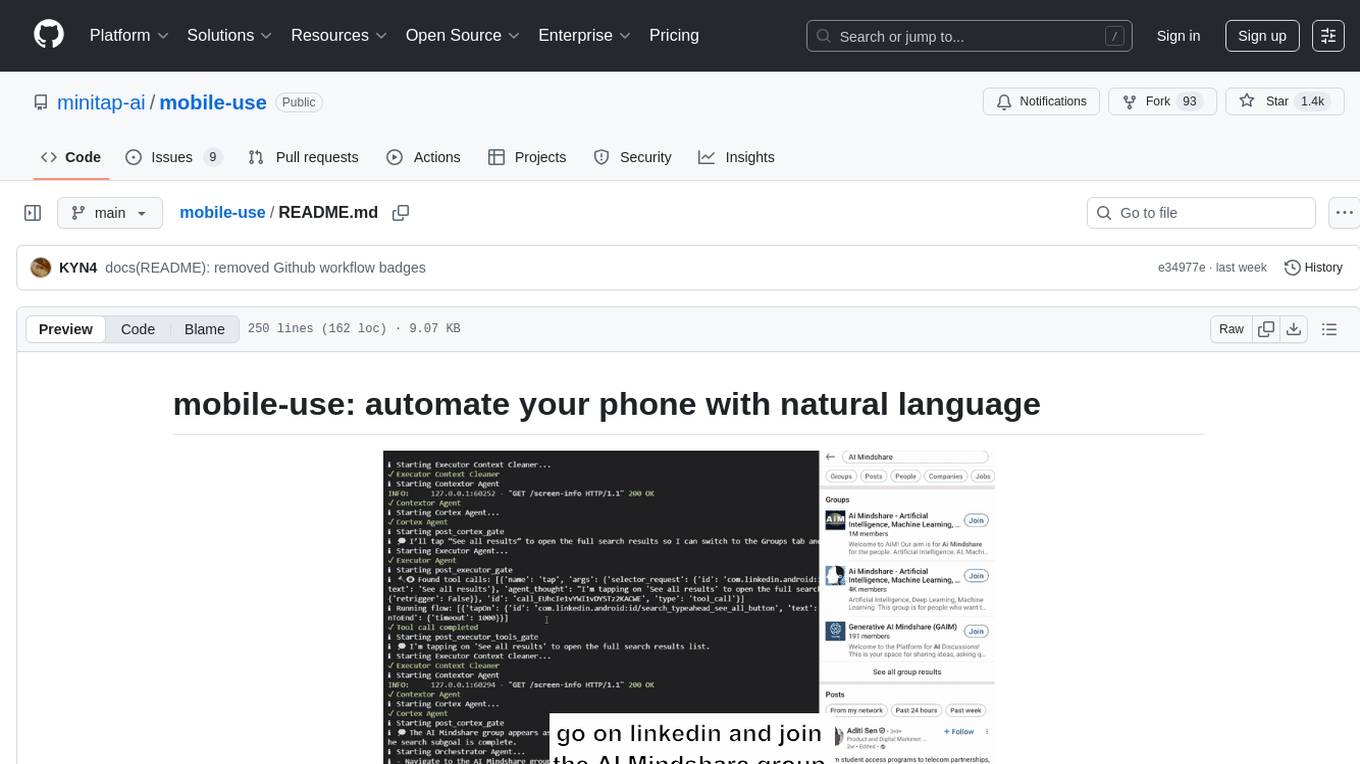Click the Sign in link
Screen dimensions: 1360x764
coord(1178,36)
